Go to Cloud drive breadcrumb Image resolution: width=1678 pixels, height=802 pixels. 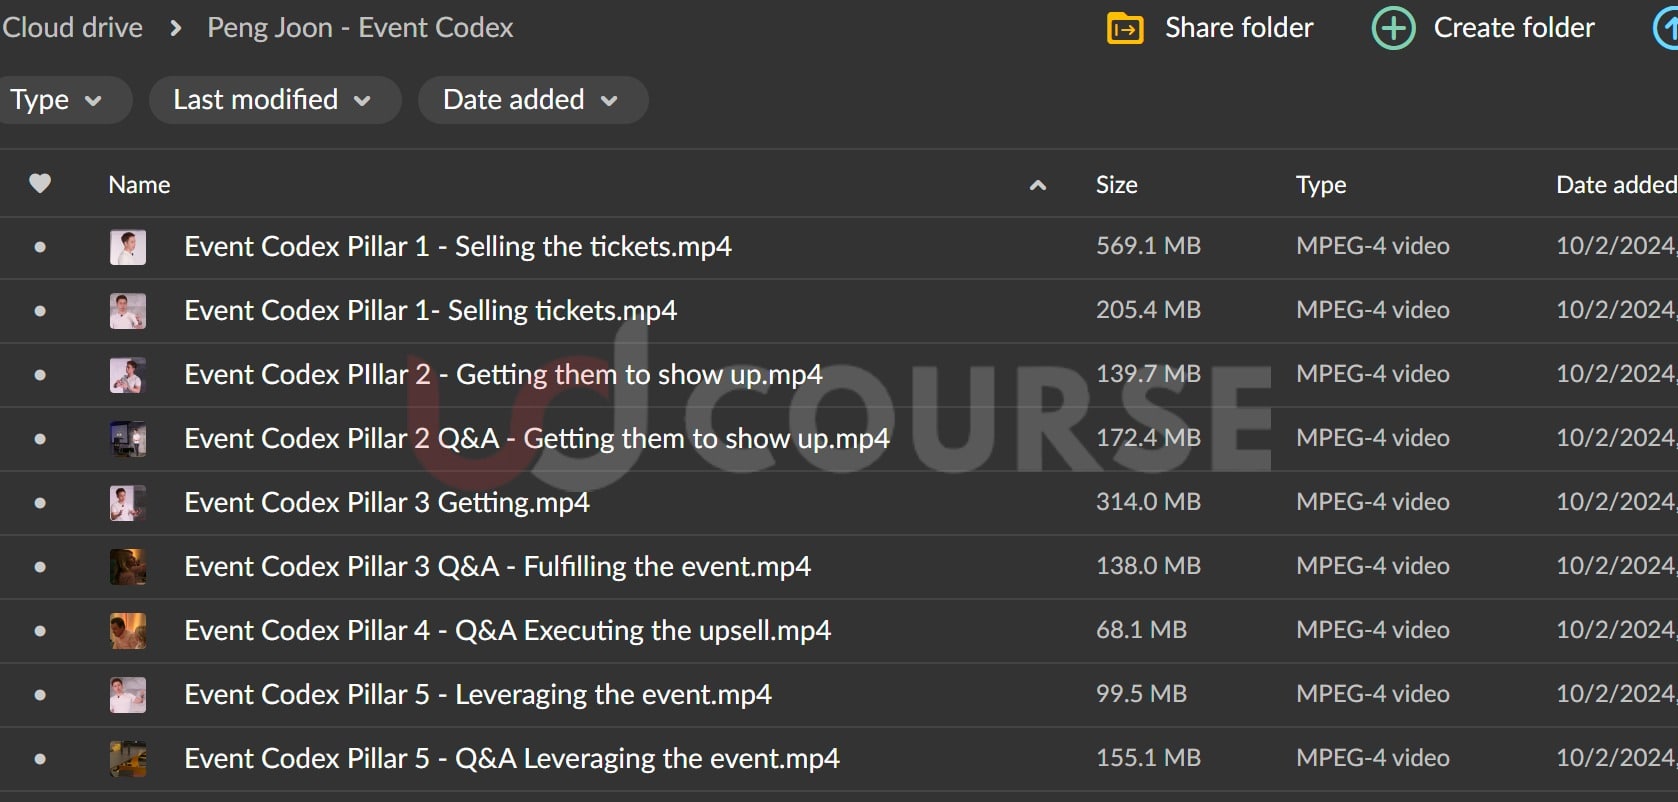pyautogui.click(x=72, y=28)
